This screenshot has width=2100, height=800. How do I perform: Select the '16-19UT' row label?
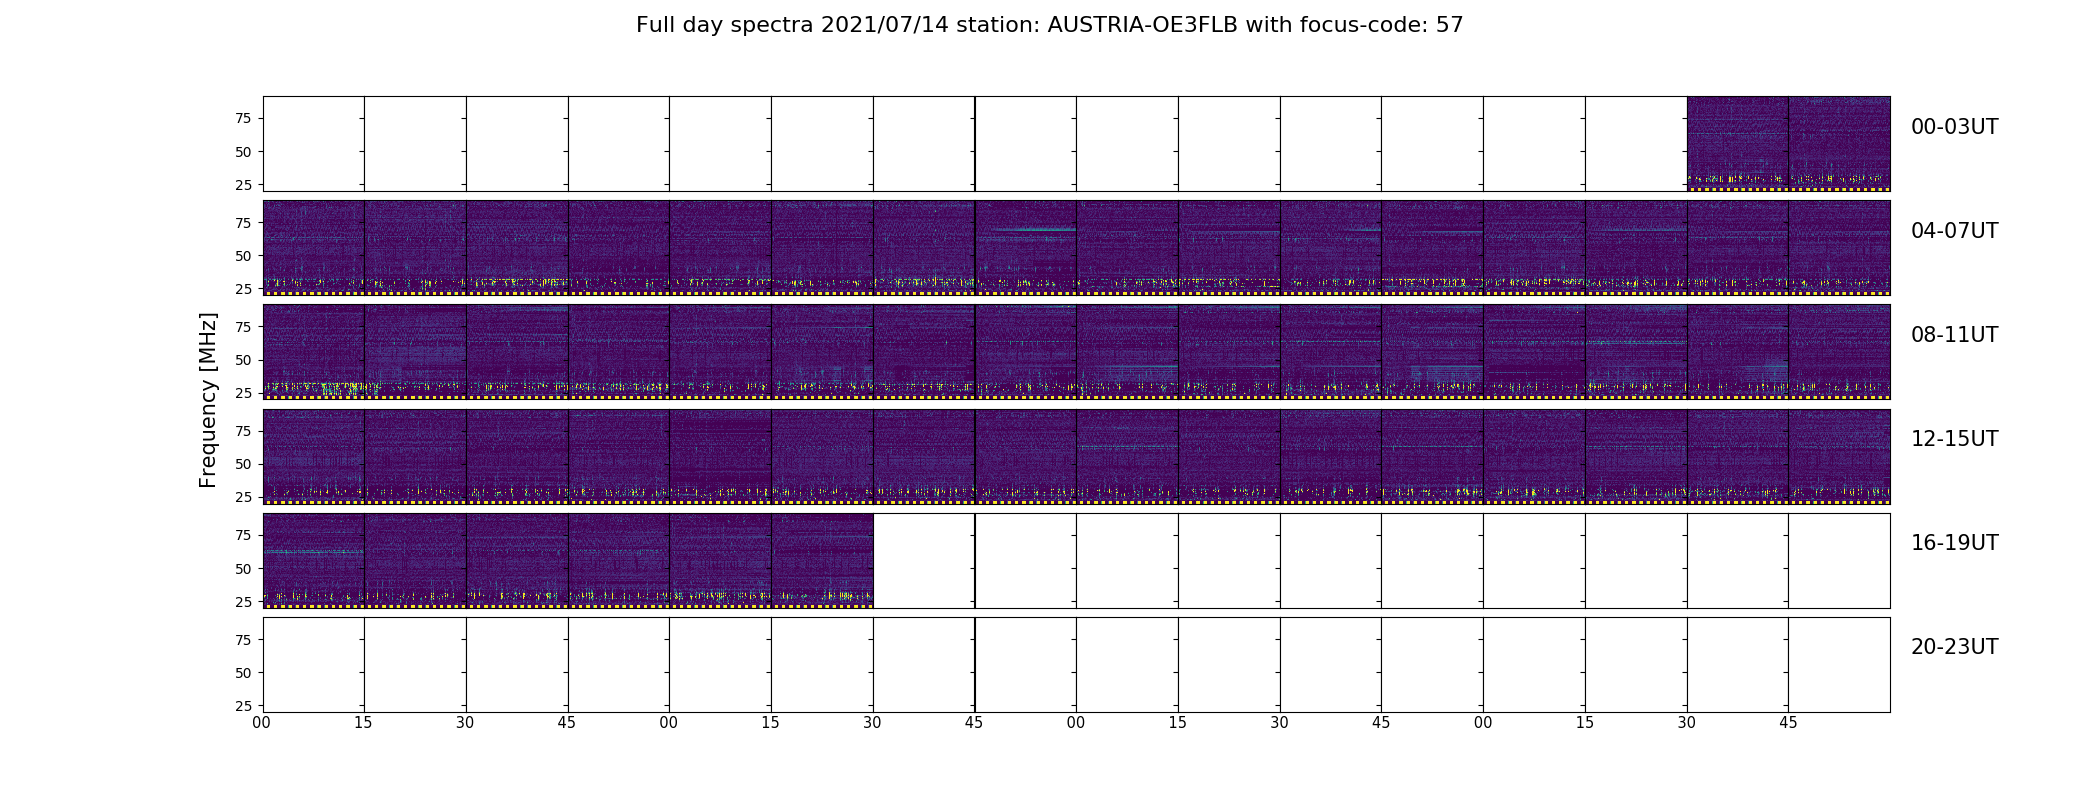pyautogui.click(x=1954, y=543)
